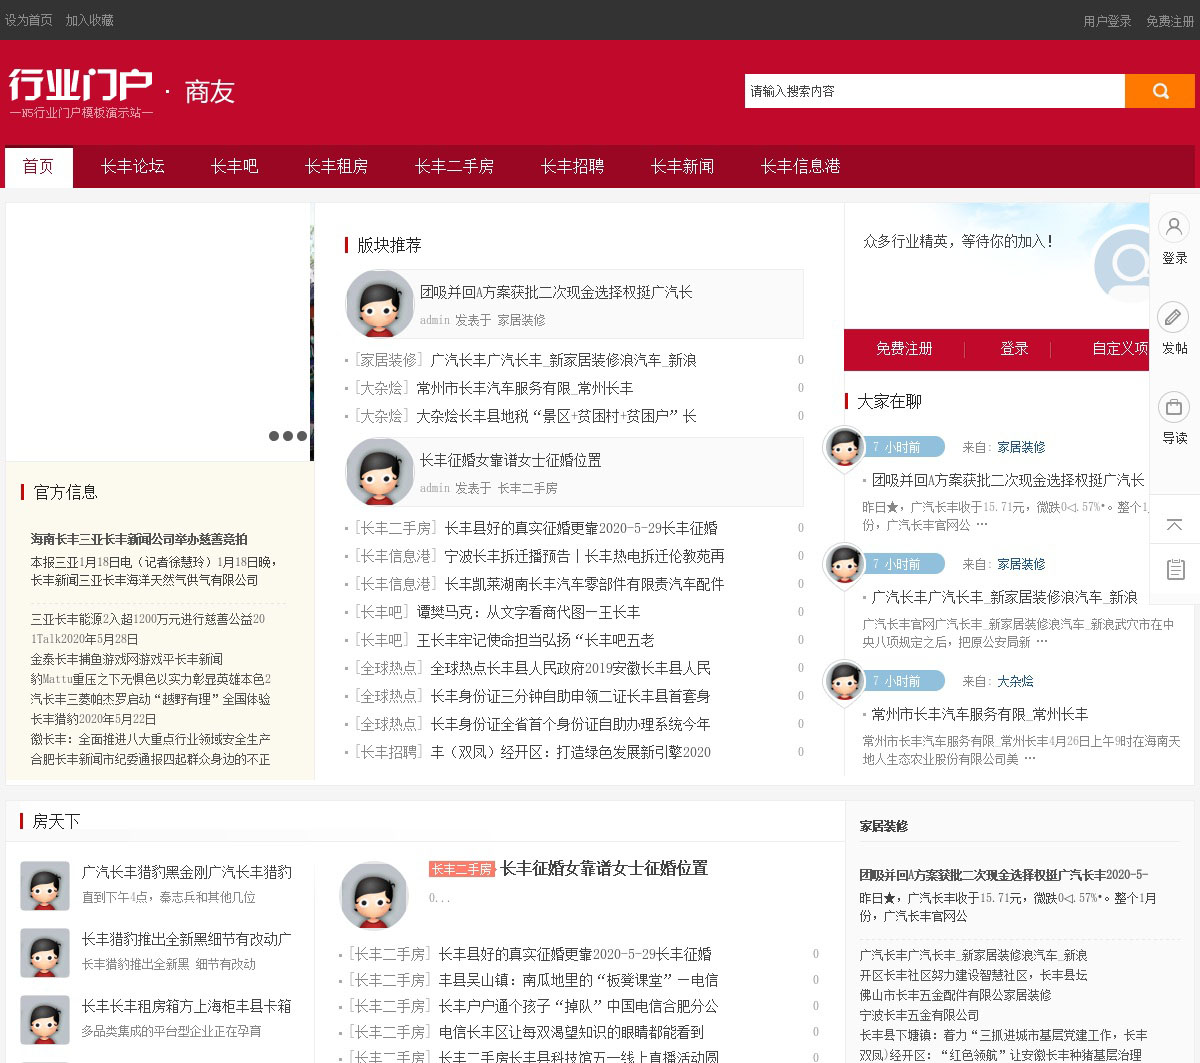Open post 谭樊马克：从文字看商代图
The image size is (1200, 1063).
(528, 612)
